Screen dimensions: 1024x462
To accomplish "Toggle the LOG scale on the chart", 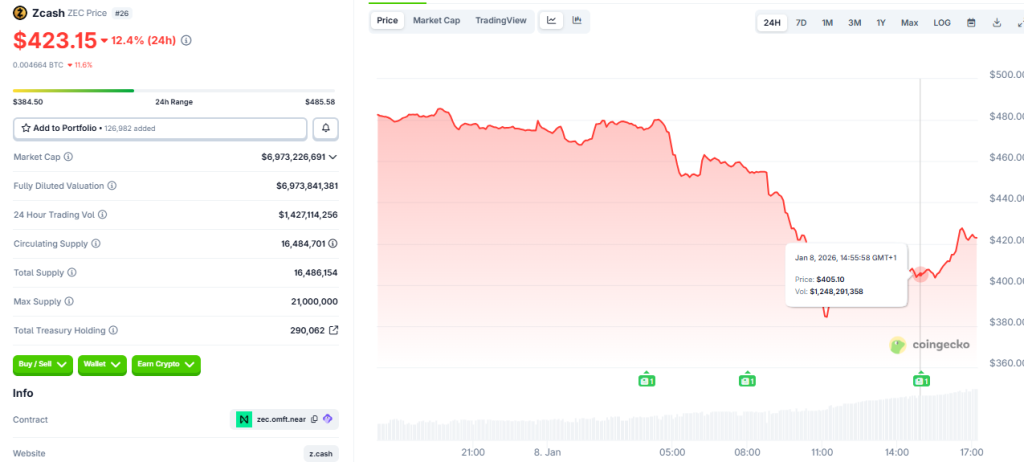I will coord(942,22).
